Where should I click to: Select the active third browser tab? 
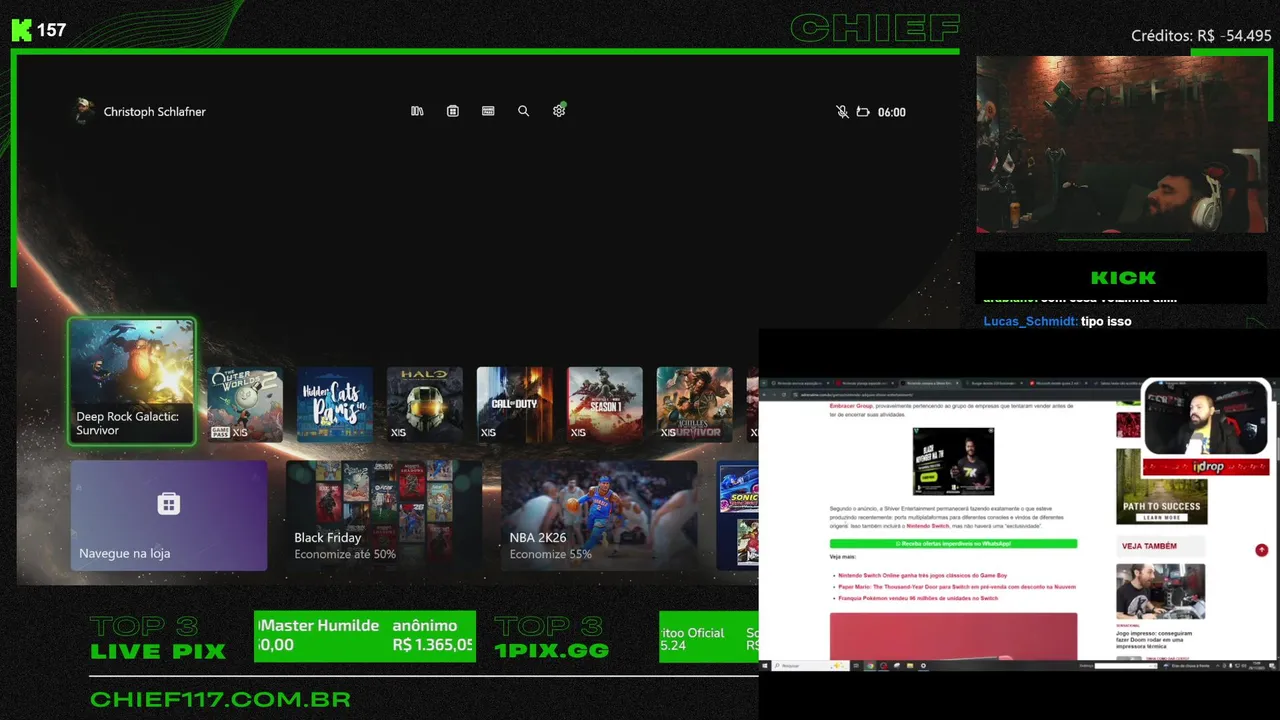click(929, 383)
